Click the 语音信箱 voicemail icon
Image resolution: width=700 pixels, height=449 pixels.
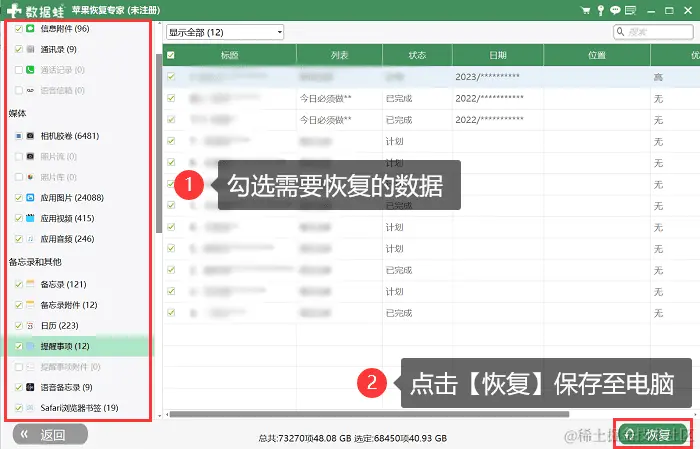pos(30,90)
